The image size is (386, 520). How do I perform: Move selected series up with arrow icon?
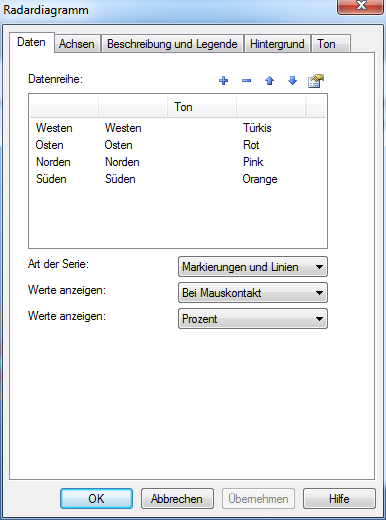(x=269, y=80)
